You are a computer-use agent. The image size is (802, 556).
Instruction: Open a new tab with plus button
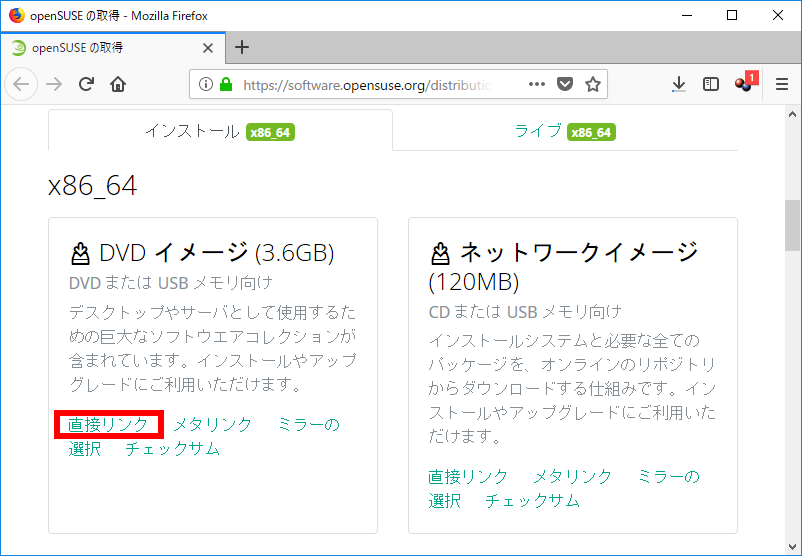pyautogui.click(x=242, y=48)
